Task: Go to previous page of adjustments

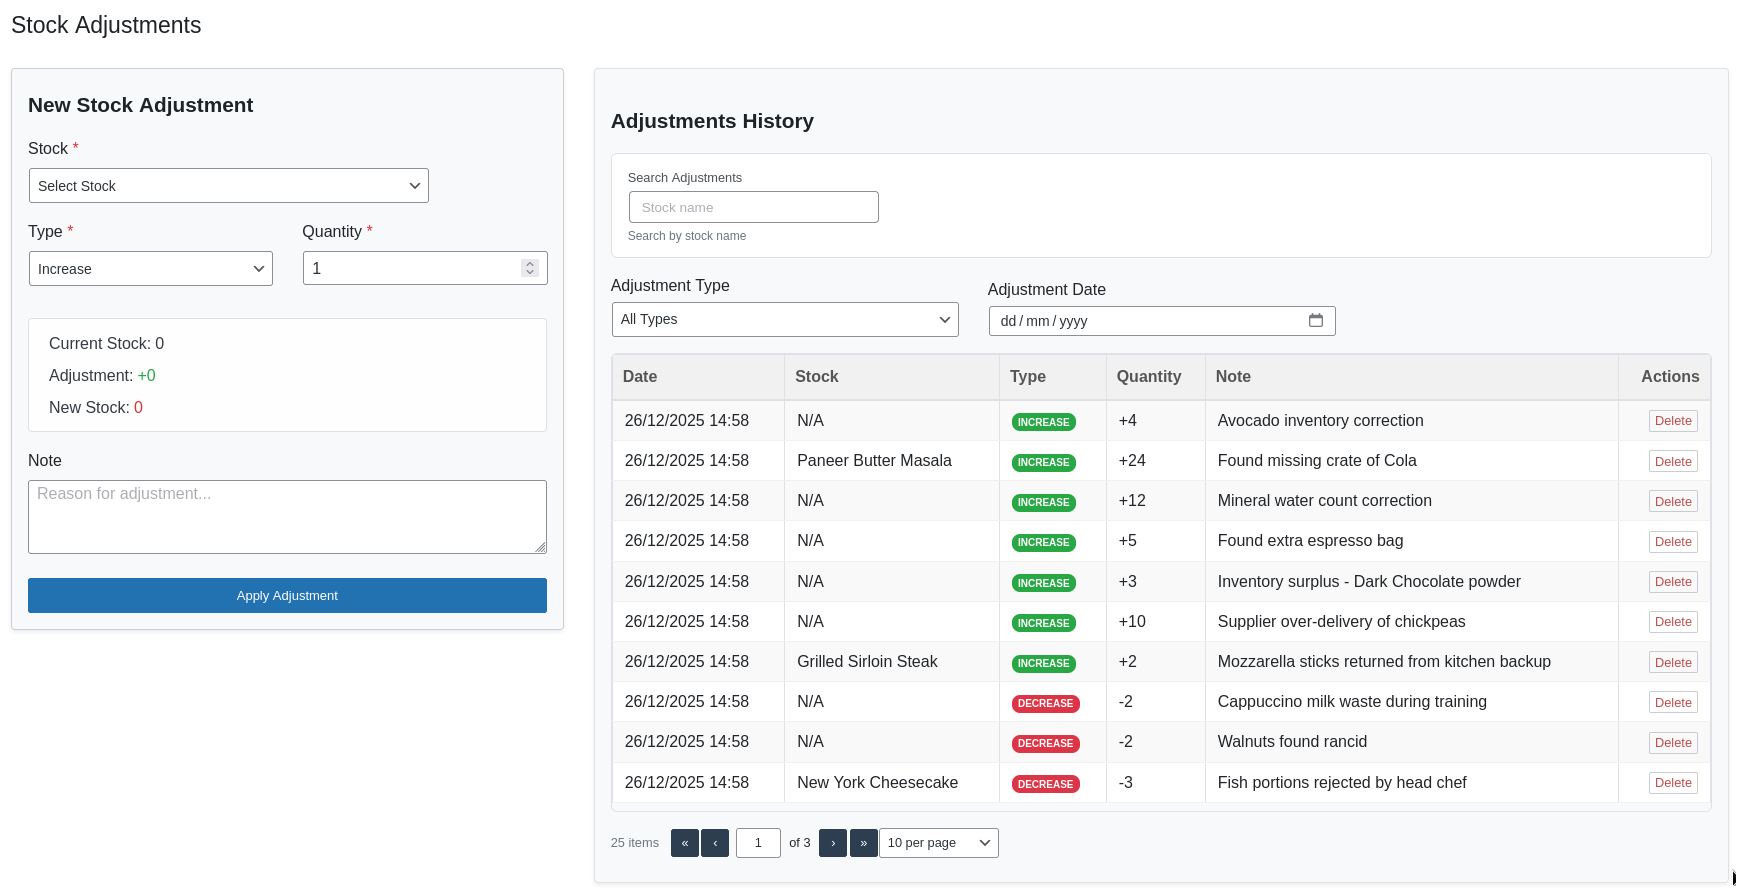Action: (715, 843)
